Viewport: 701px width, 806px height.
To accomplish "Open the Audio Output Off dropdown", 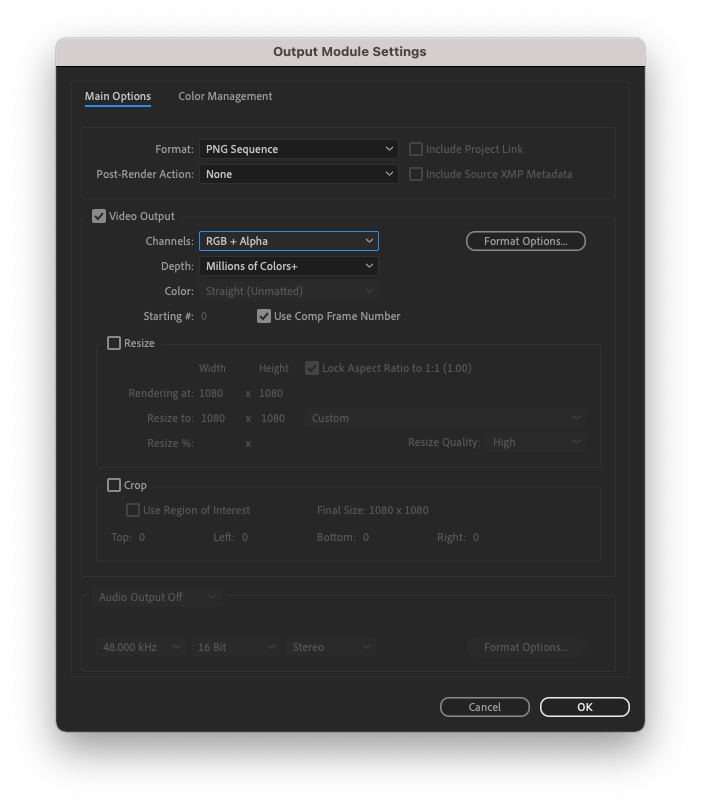I will pyautogui.click(x=157, y=597).
